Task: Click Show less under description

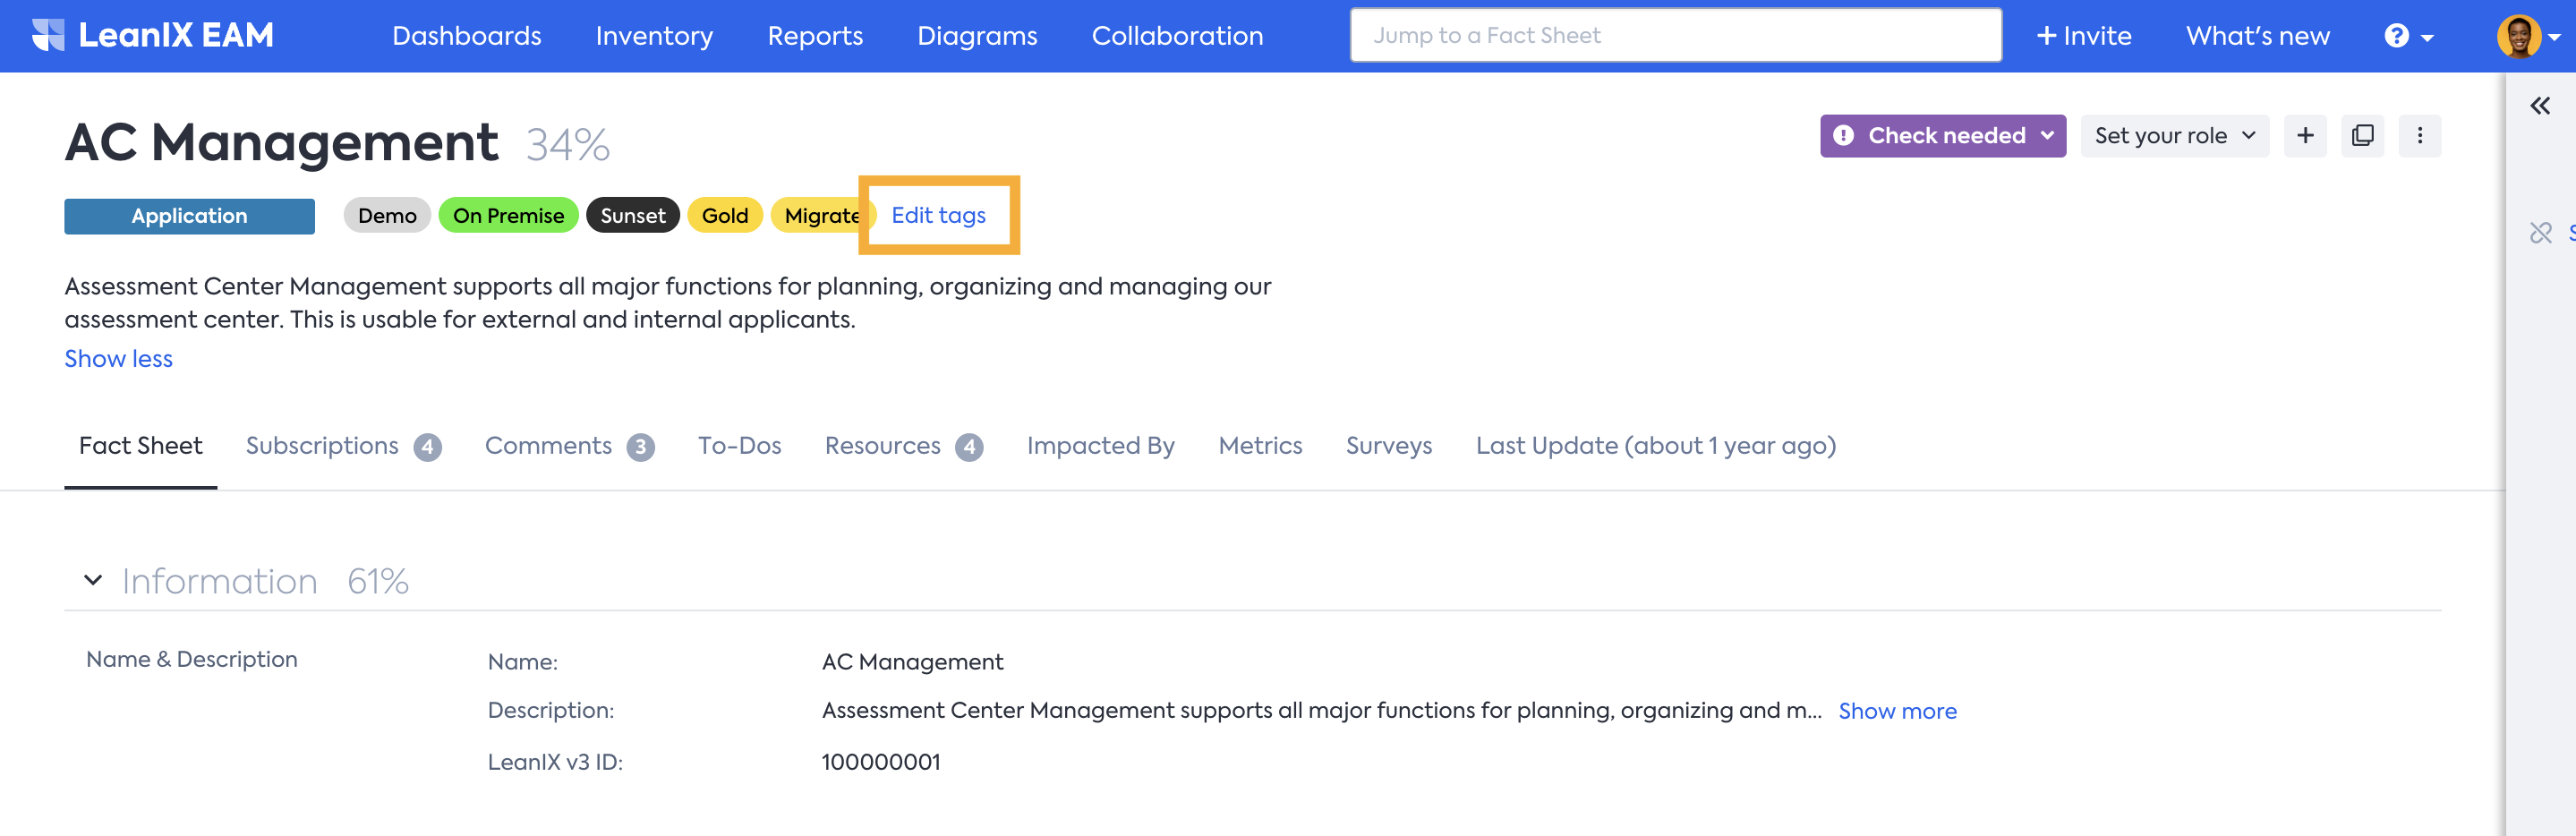Action: coord(118,359)
